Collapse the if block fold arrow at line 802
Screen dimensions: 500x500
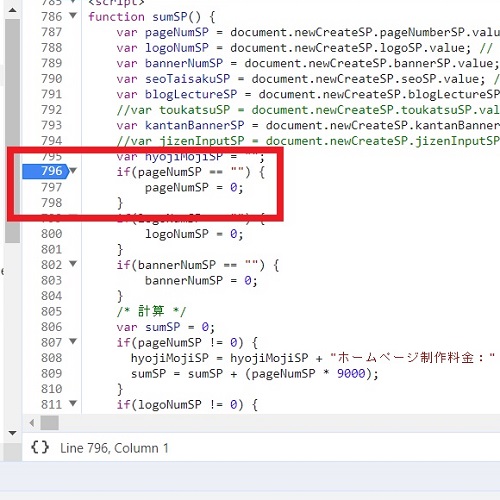(73, 264)
